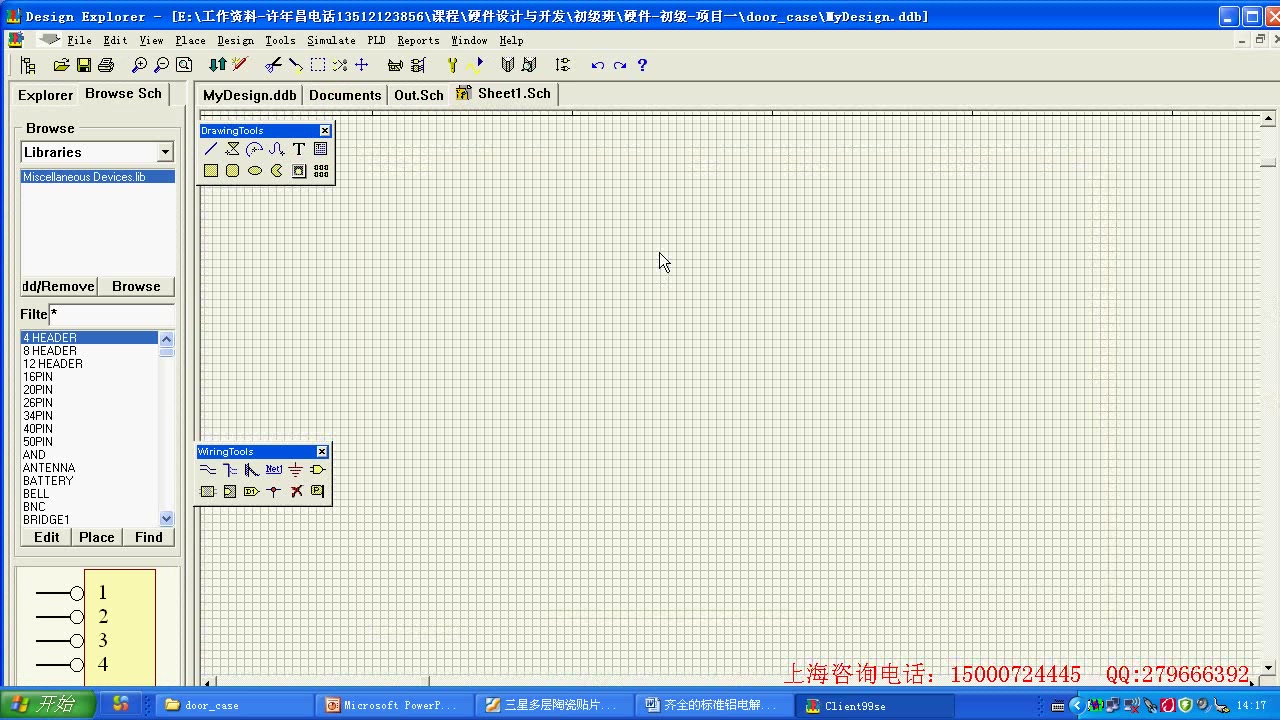Switch to the Explorer panel tab
The width and height of the screenshot is (1280, 720).
pyautogui.click(x=45, y=95)
